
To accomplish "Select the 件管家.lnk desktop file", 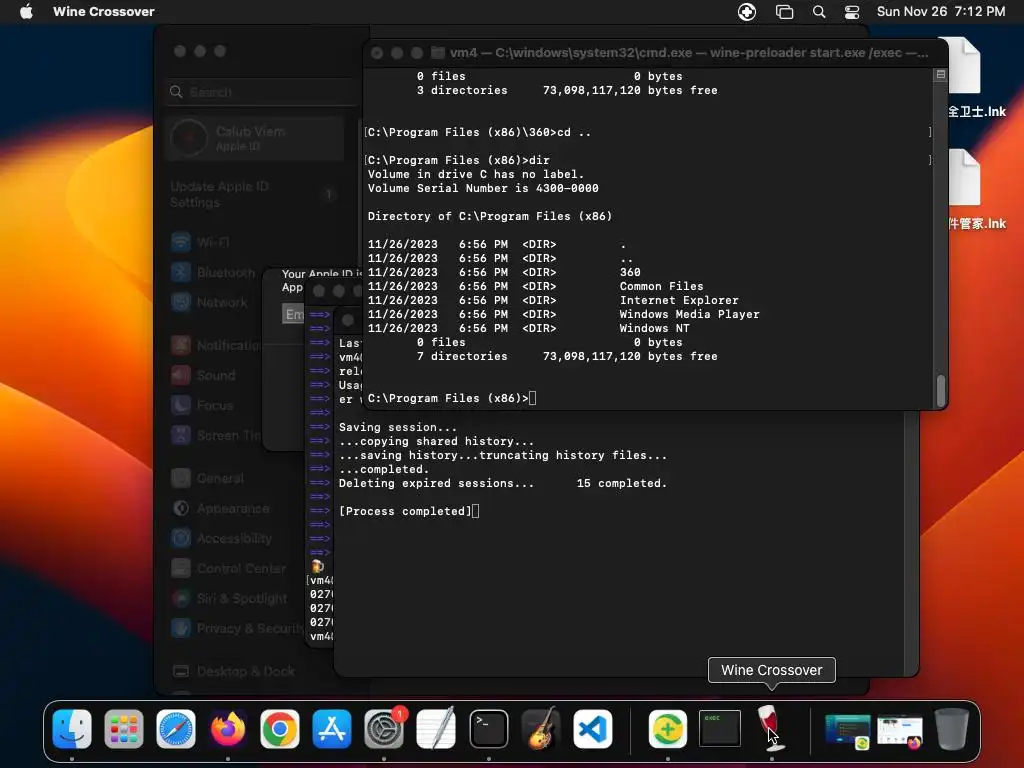I will pyautogui.click(x=976, y=190).
